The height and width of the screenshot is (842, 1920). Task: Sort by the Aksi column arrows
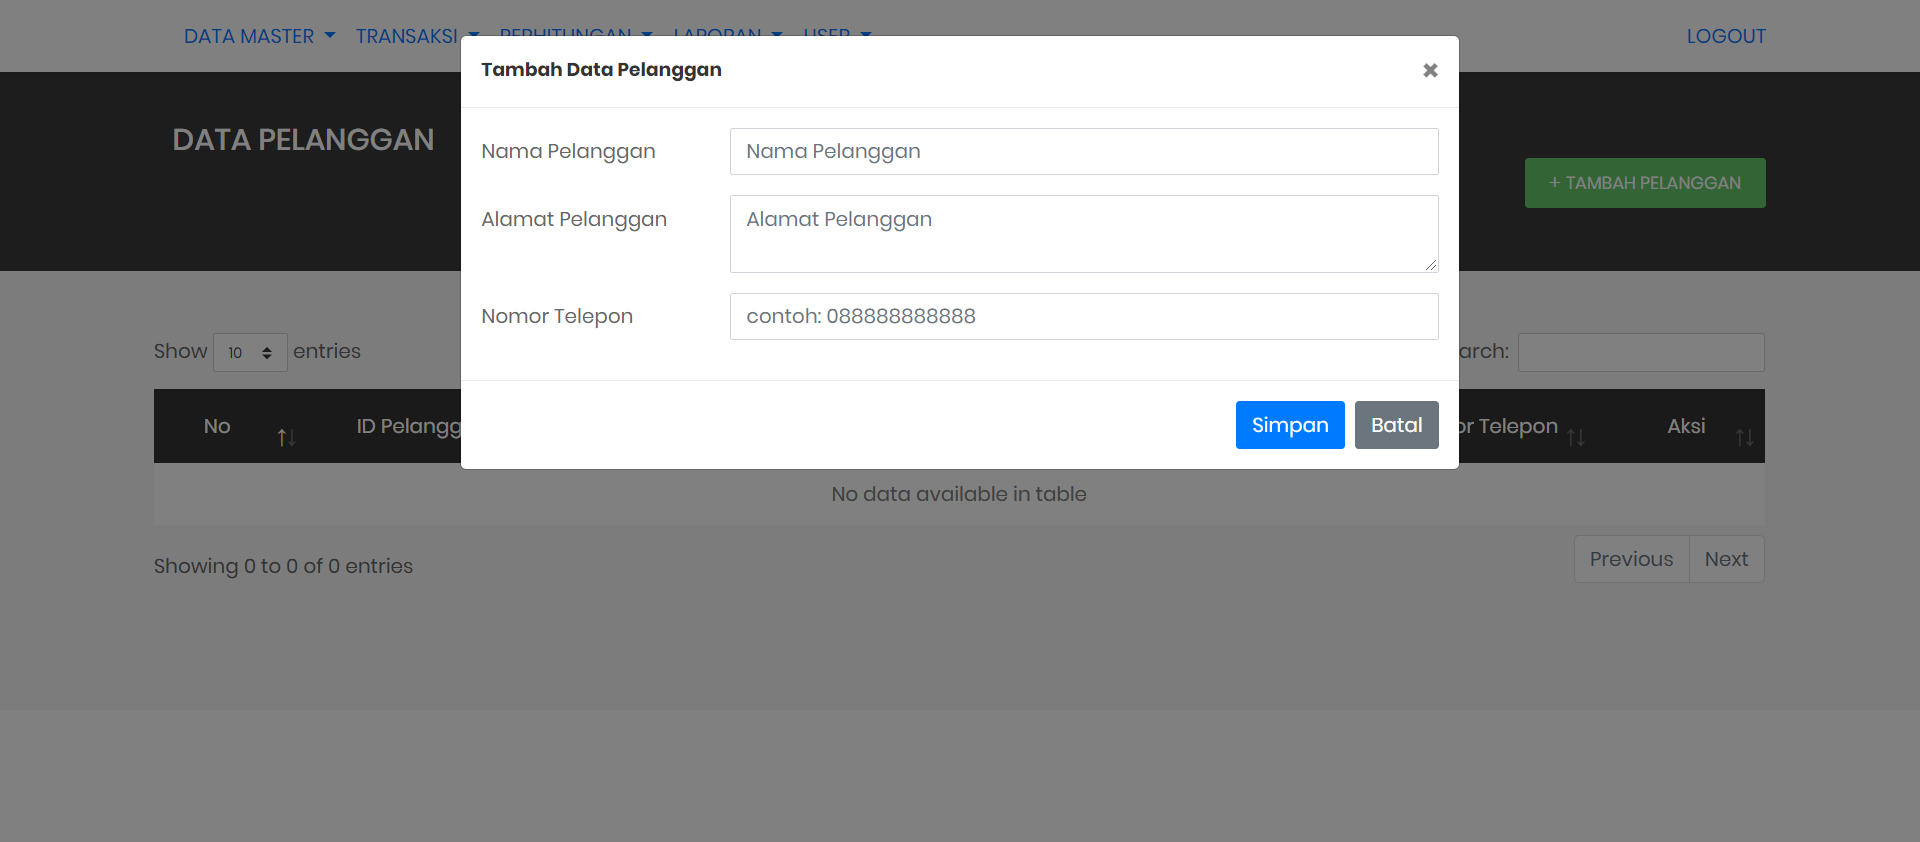pyautogui.click(x=1744, y=437)
